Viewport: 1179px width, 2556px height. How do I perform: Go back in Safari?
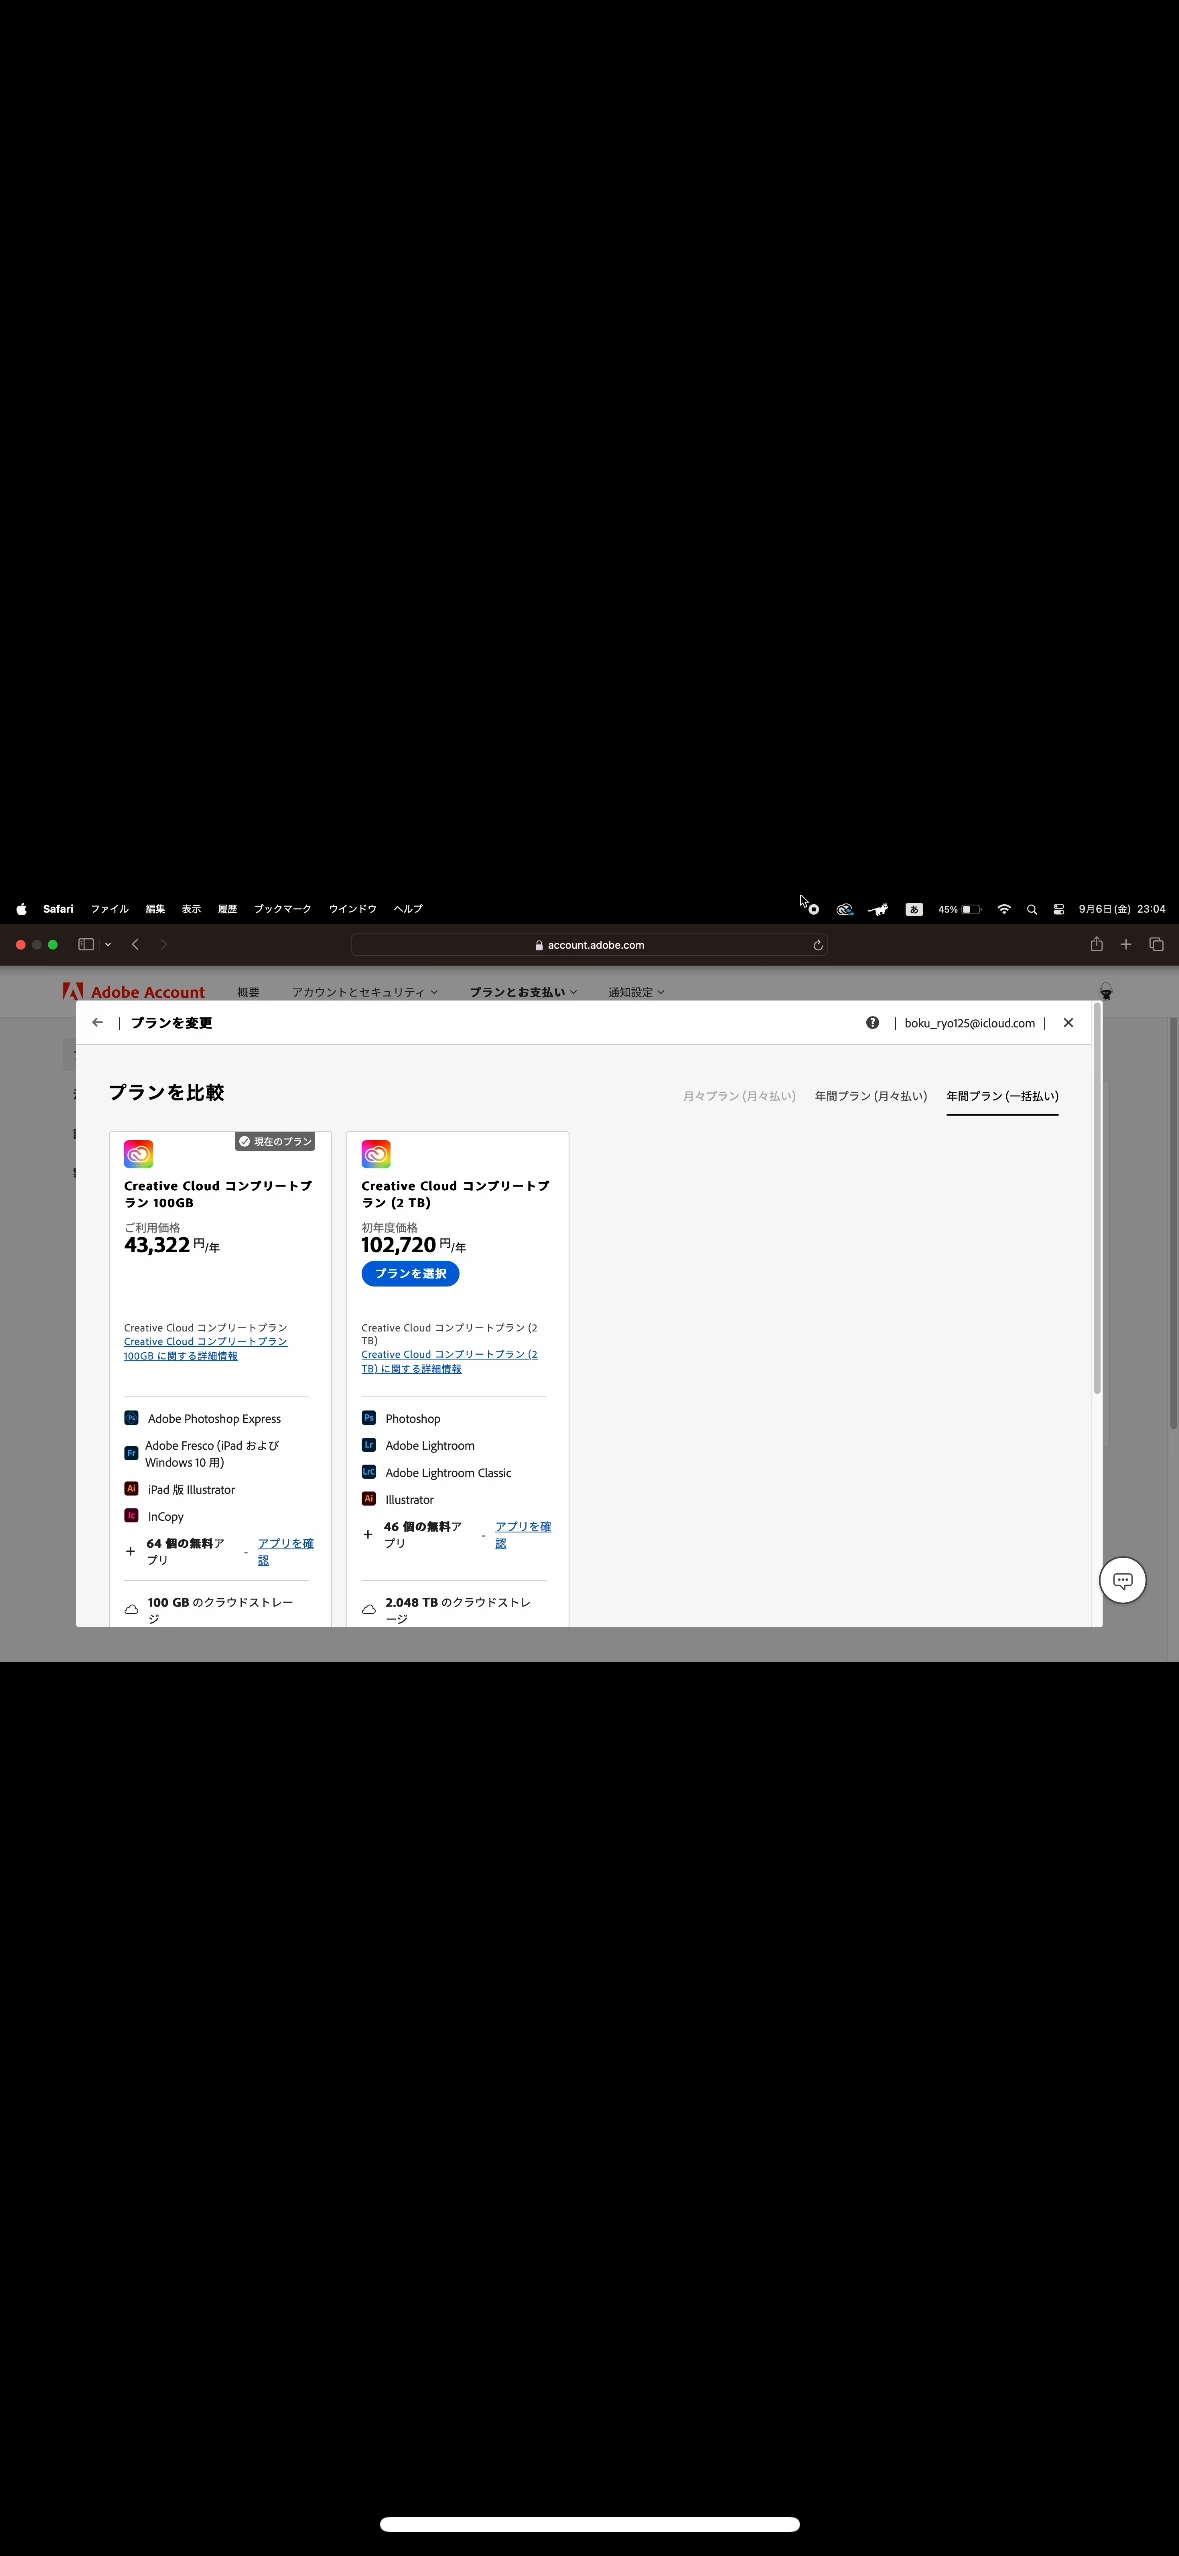pos(135,944)
